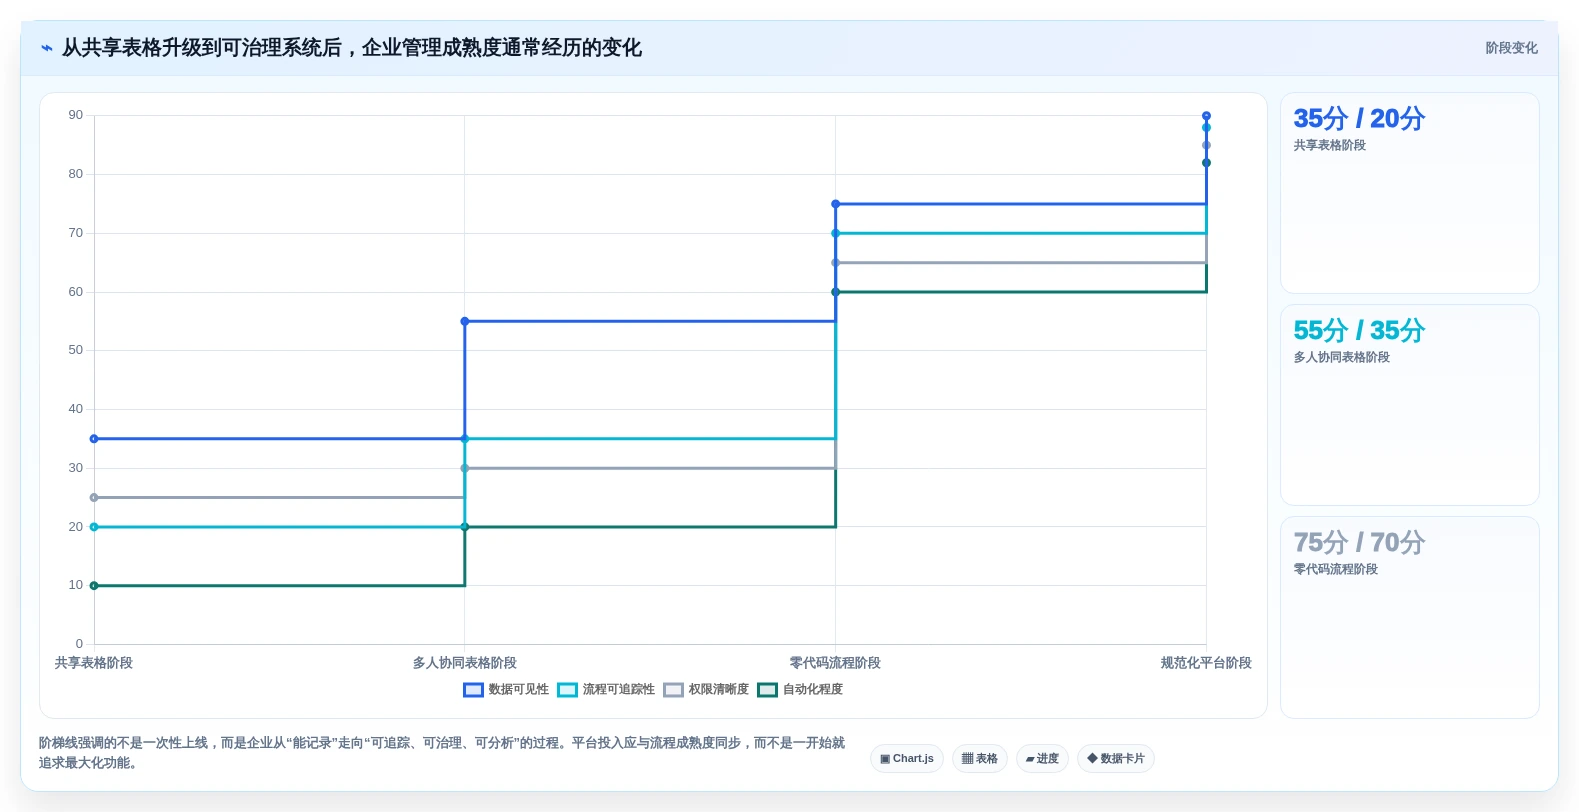Click the blue data point at 75 on 零代码流程阶段
Screen dimensions: 1579x812
point(836,204)
